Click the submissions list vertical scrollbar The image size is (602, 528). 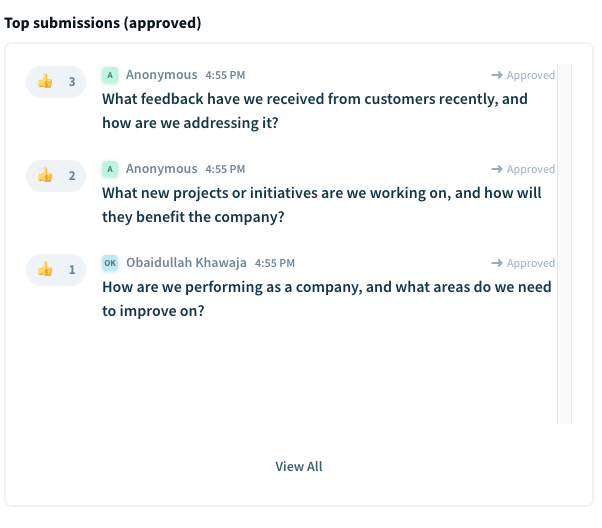click(564, 244)
